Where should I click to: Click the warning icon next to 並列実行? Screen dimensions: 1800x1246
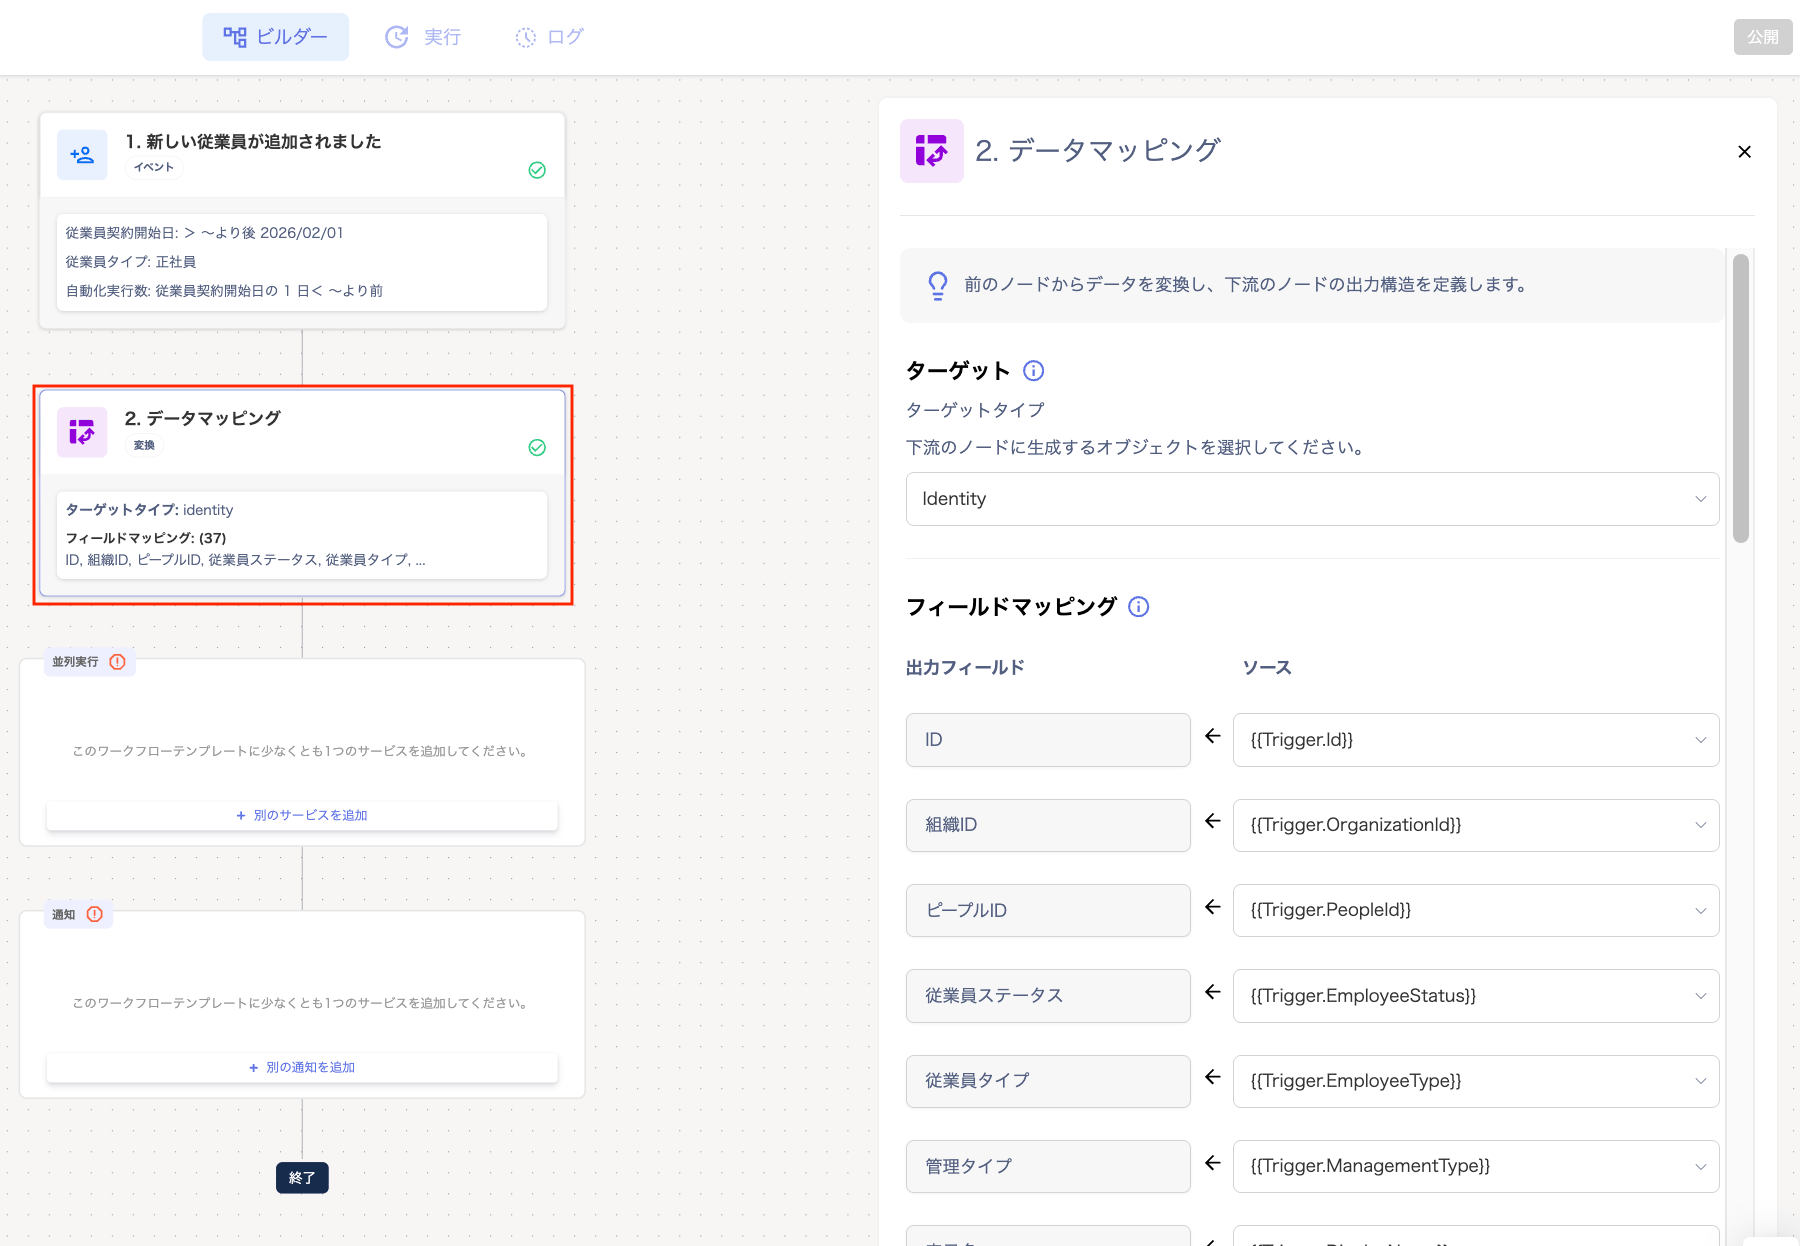click(x=117, y=662)
